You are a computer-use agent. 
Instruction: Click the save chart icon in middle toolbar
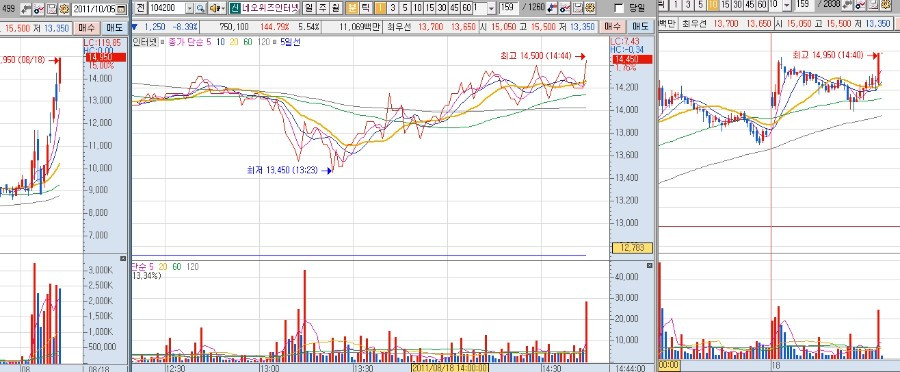coord(577,8)
